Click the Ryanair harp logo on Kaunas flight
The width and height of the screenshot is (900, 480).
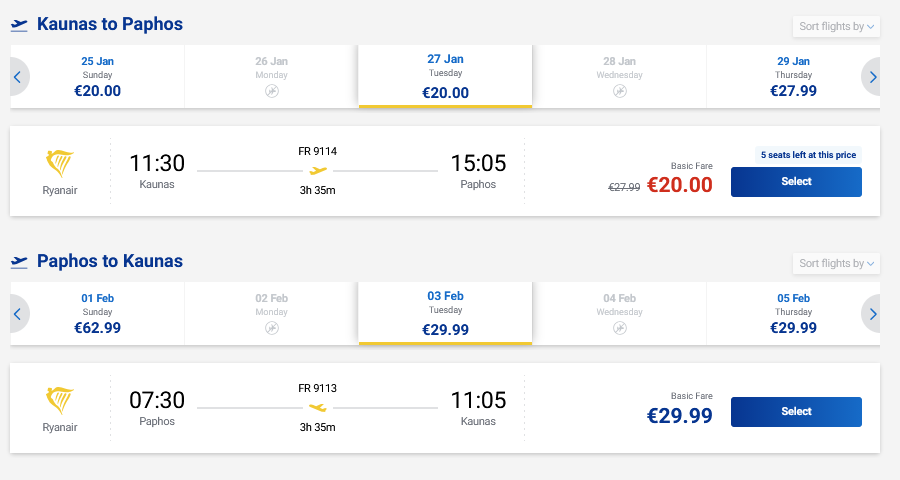[x=60, y=164]
